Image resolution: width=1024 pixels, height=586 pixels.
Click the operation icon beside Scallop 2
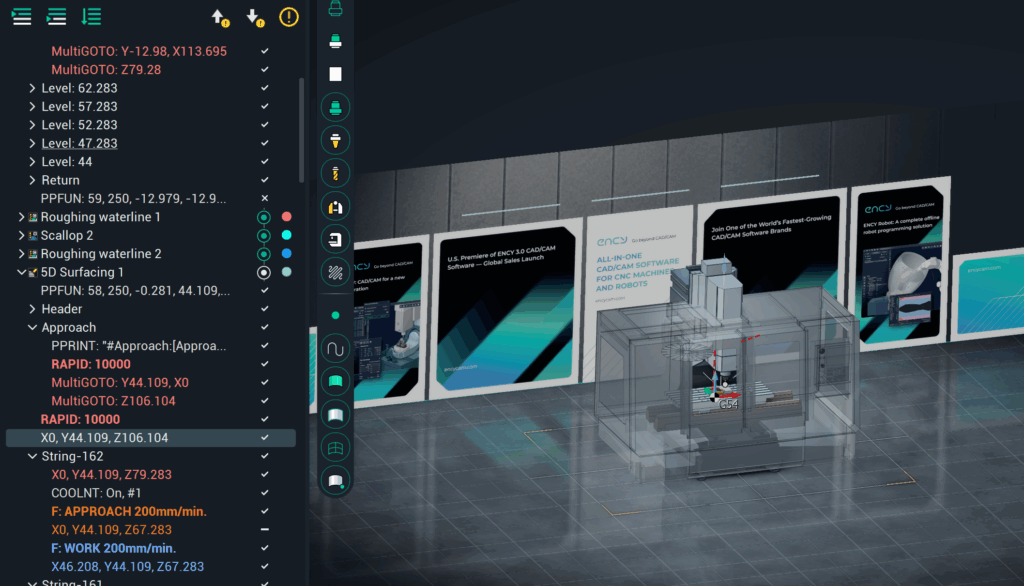(x=33, y=235)
